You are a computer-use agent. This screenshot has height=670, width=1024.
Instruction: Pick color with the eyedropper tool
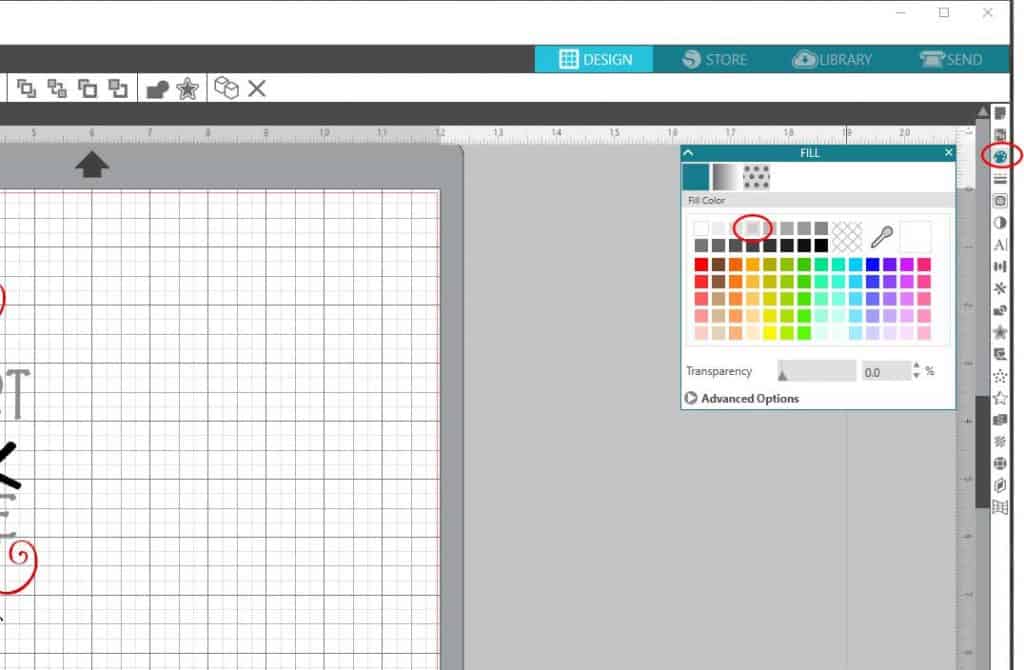[882, 236]
